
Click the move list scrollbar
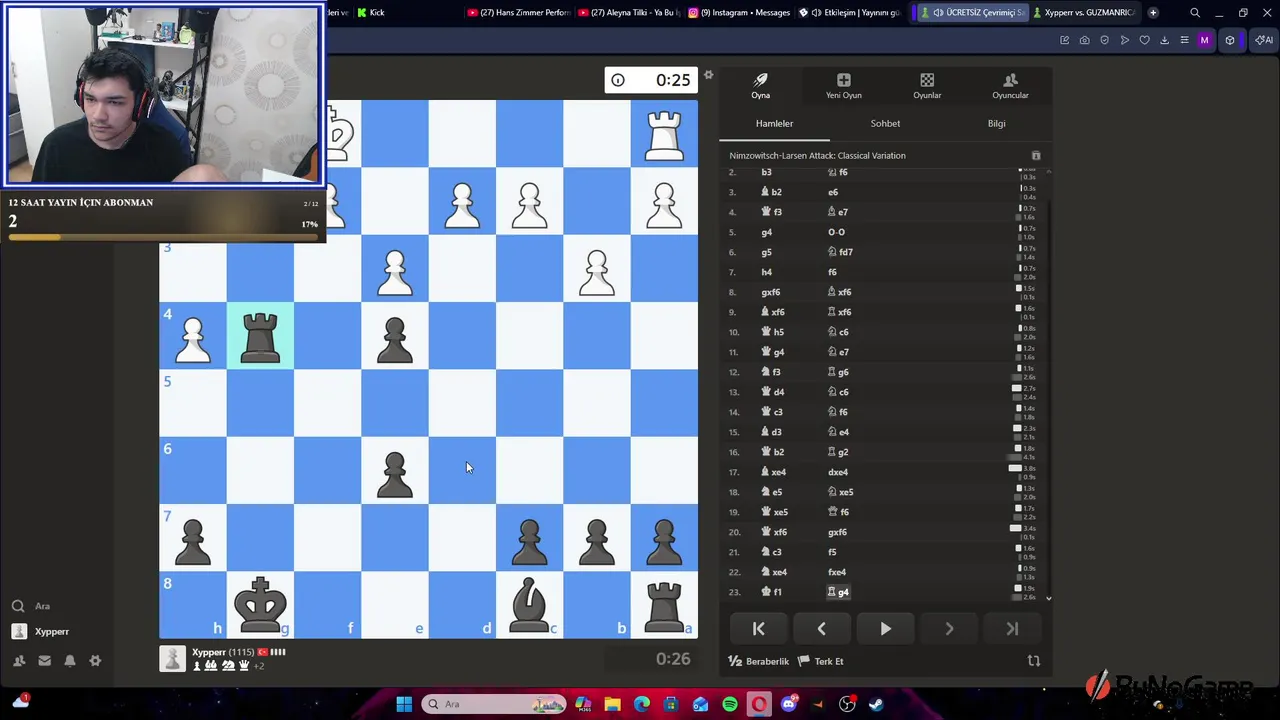click(x=1048, y=385)
